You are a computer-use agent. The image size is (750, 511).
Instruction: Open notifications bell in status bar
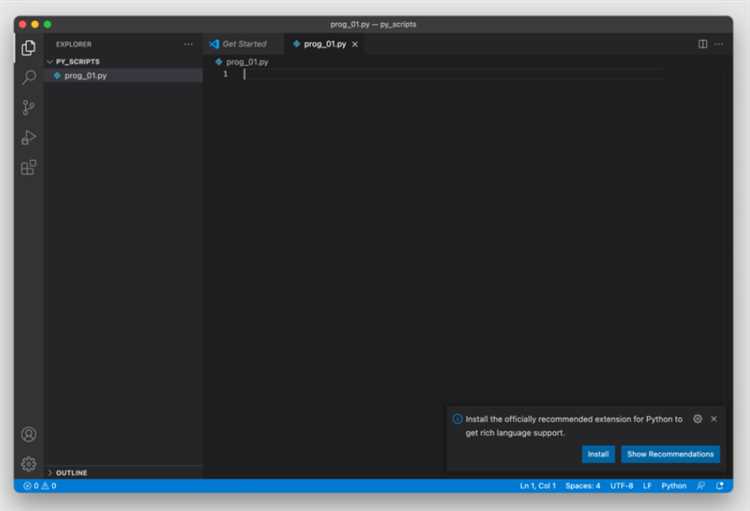[720, 486]
